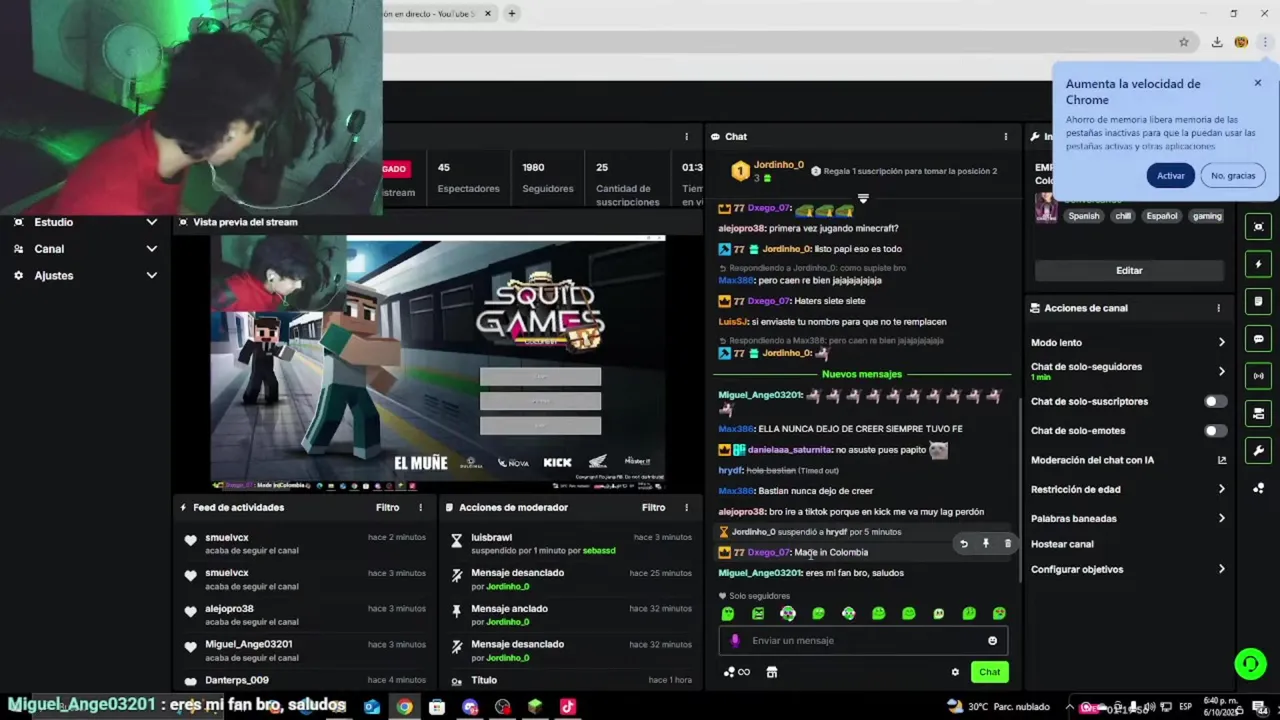Screen dimensions: 1280x720
Task: Toggle Chat de solo-suscriptores switch
Action: [1215, 401]
